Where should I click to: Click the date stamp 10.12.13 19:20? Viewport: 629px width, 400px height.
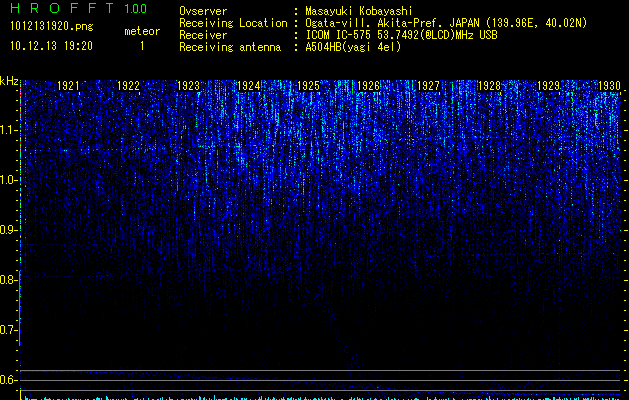coord(51,46)
